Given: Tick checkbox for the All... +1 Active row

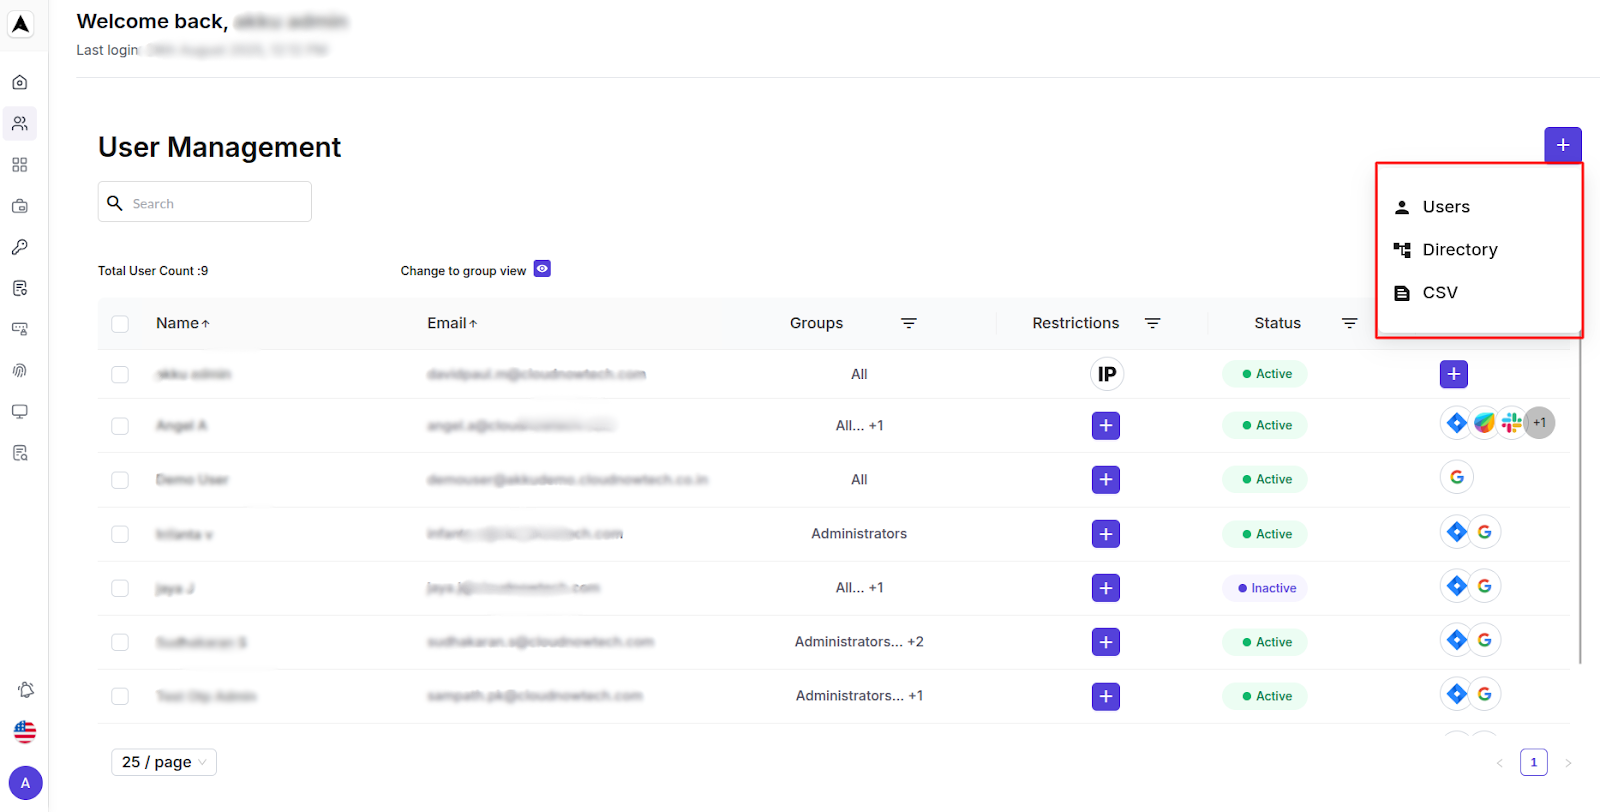Looking at the screenshot, I should [120, 426].
